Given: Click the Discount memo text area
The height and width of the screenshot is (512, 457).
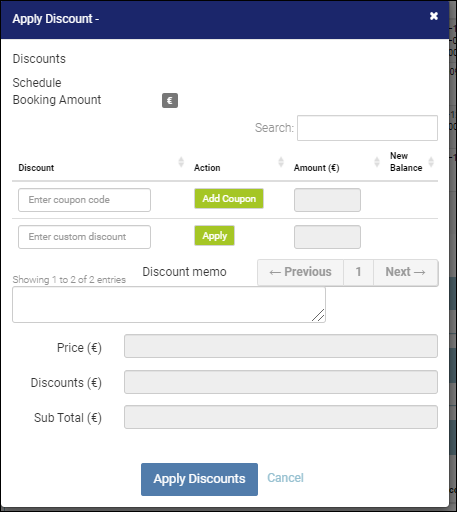Looking at the screenshot, I should click(169, 305).
